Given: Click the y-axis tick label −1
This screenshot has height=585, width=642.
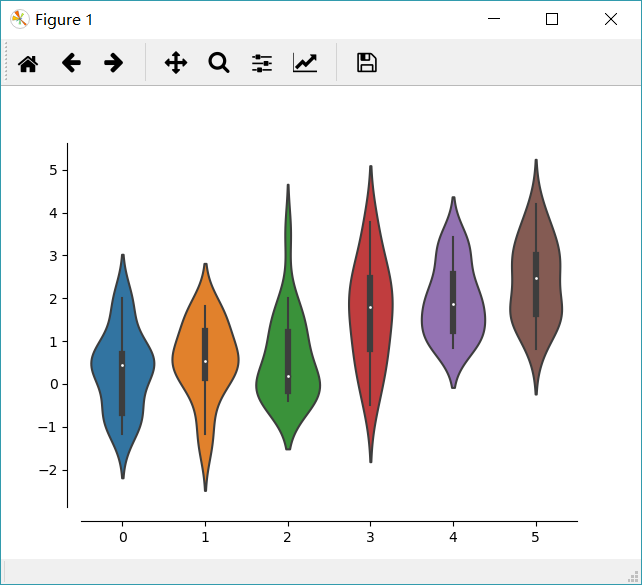Looking at the screenshot, I should click(x=48, y=427).
